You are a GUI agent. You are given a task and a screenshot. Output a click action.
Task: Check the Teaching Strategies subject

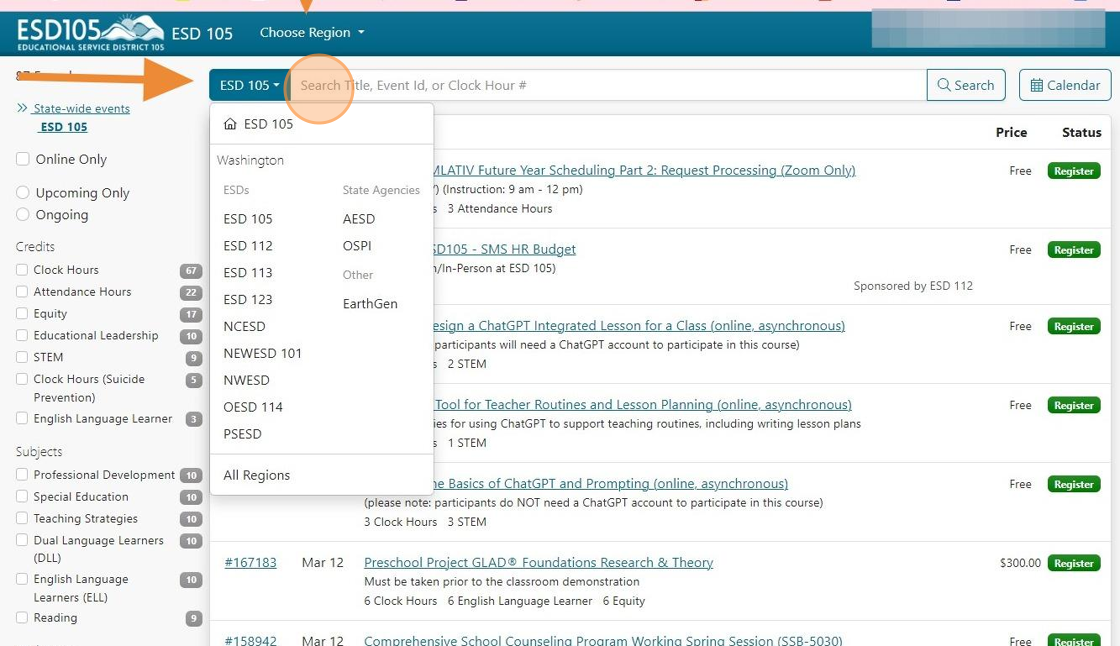[22, 518]
